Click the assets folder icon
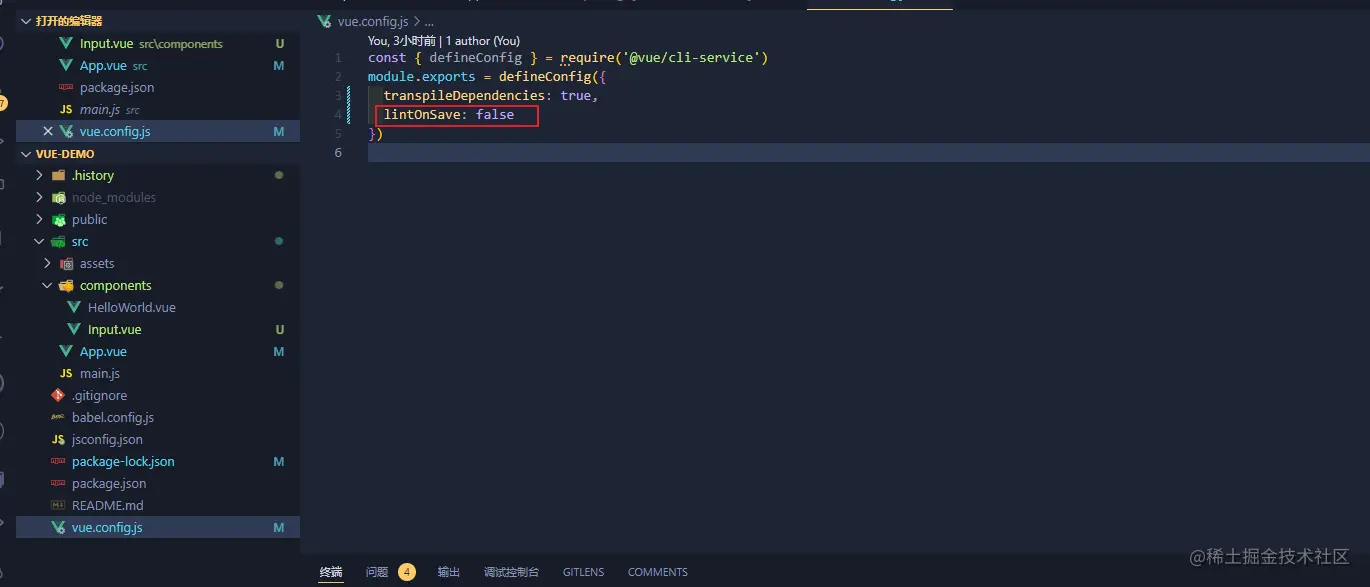Viewport: 1370px width, 587px height. (x=66, y=263)
